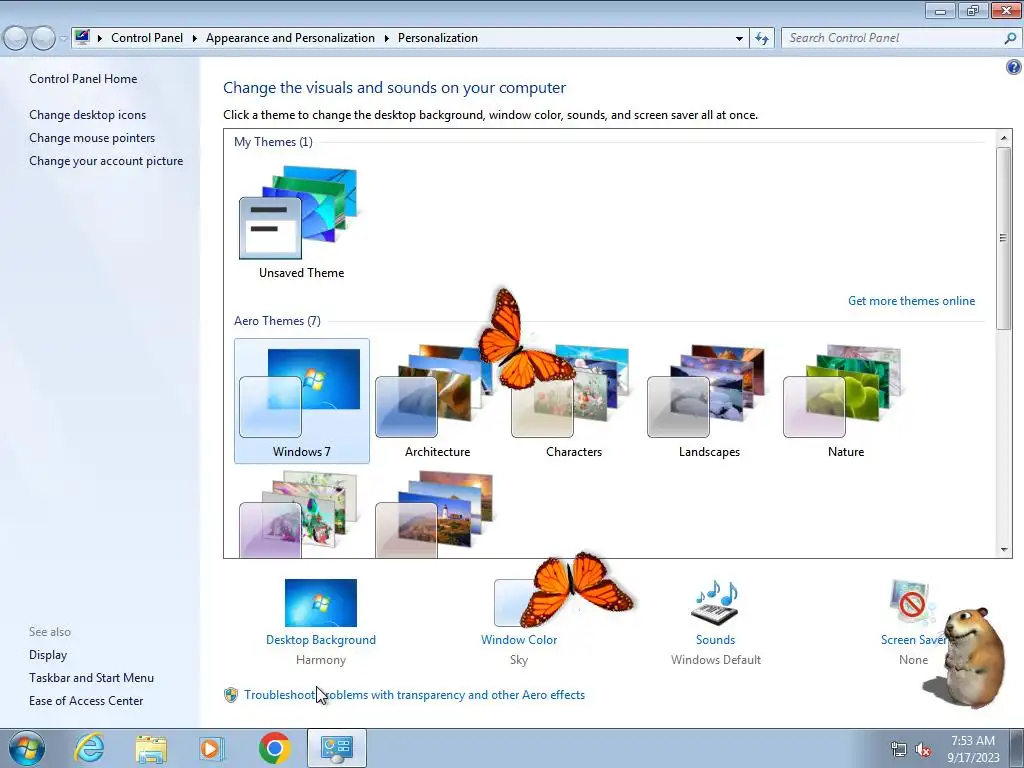This screenshot has height=768, width=1024.
Task: Apply the Nature theme
Action: point(844,400)
